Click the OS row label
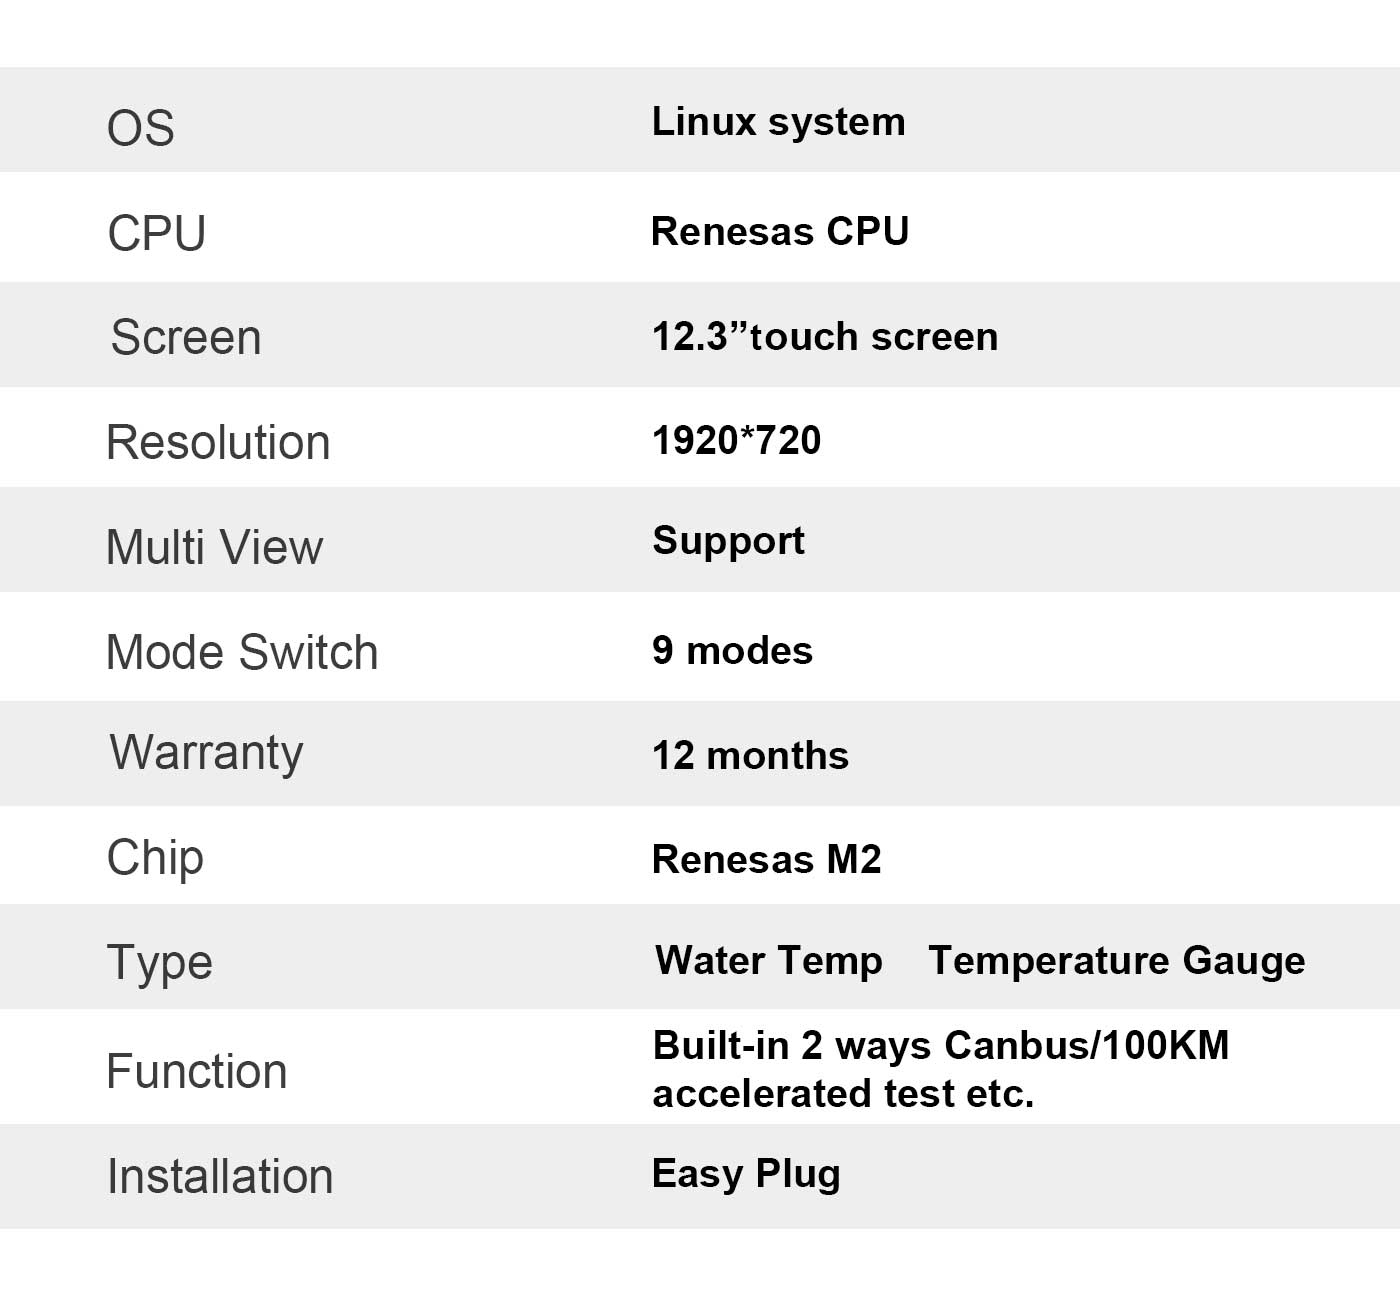Screen dimensions: 1400x1300 (140, 128)
